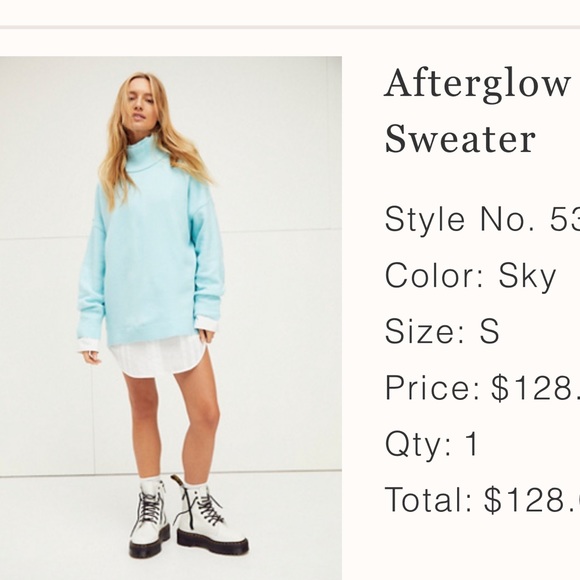Click the S size value
580x580 pixels.
(x=489, y=331)
